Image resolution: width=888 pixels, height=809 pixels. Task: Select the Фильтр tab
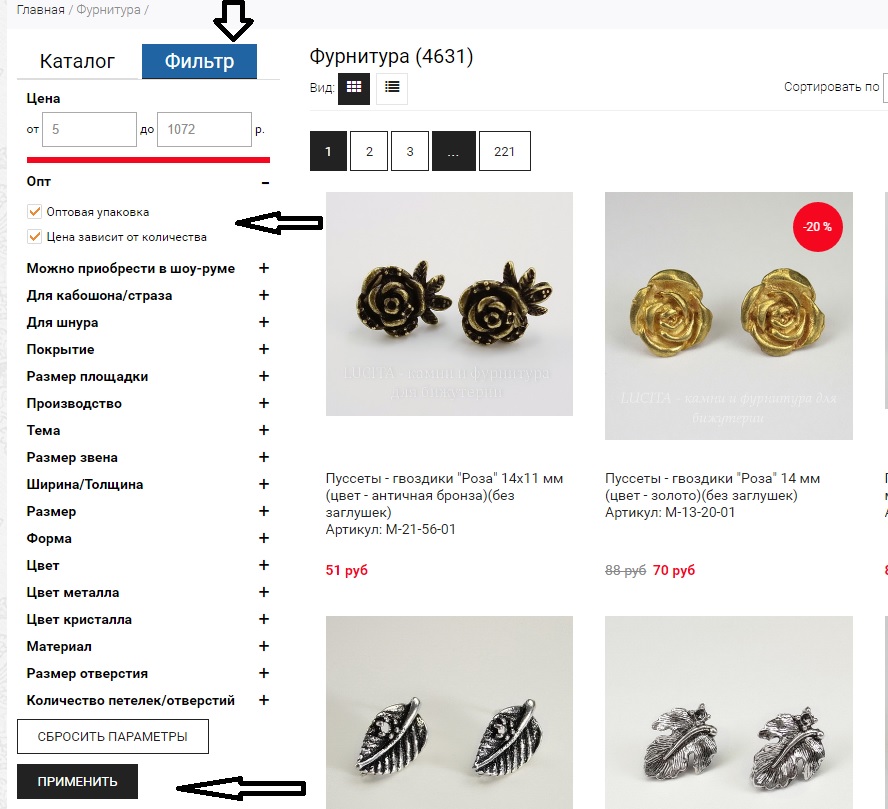pos(199,62)
